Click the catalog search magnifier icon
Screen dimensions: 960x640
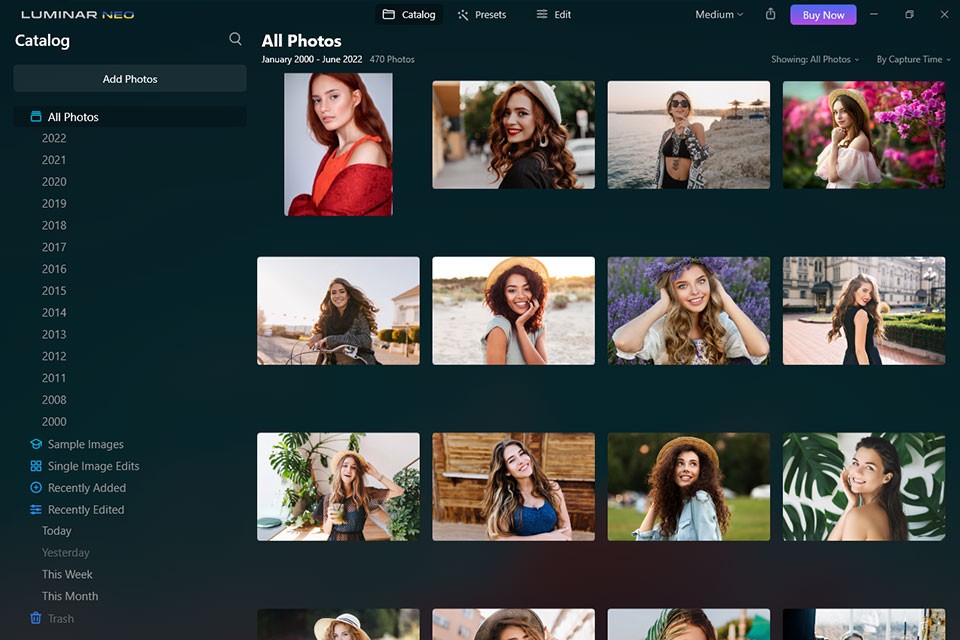[x=235, y=39]
